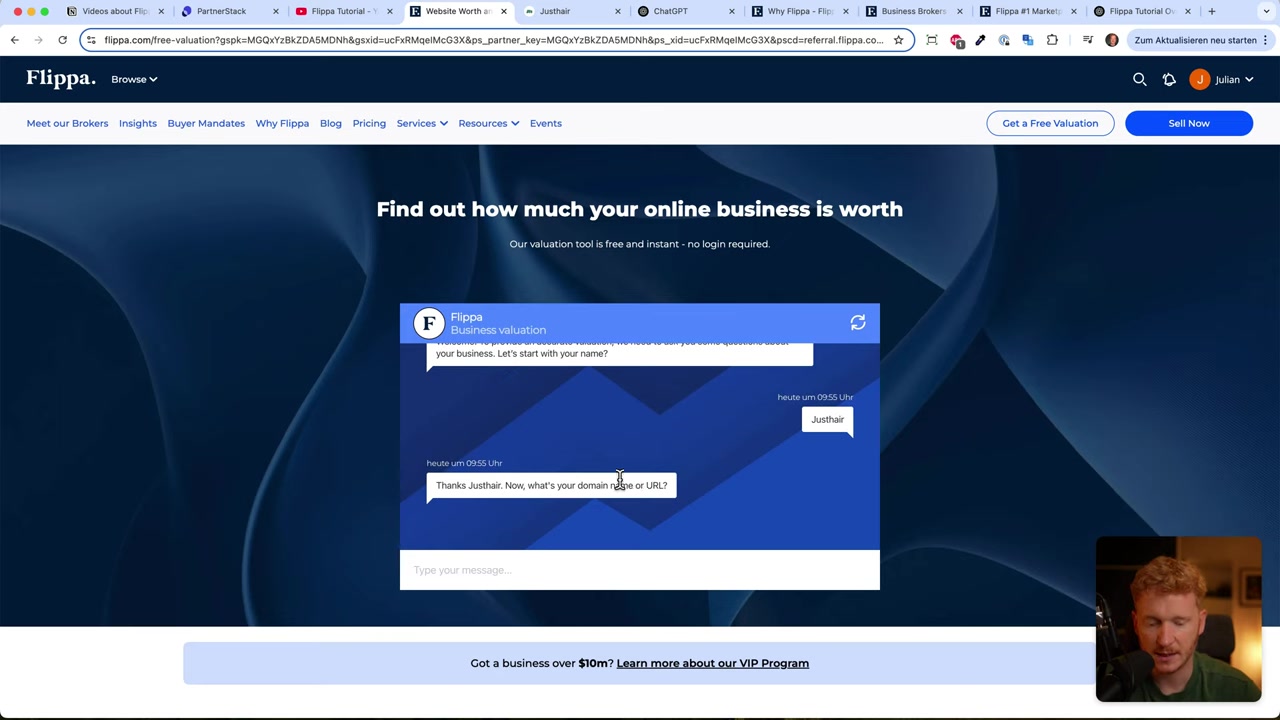The width and height of the screenshot is (1280, 720).
Task: Click the Chrome profile picture
Action: (1112, 40)
